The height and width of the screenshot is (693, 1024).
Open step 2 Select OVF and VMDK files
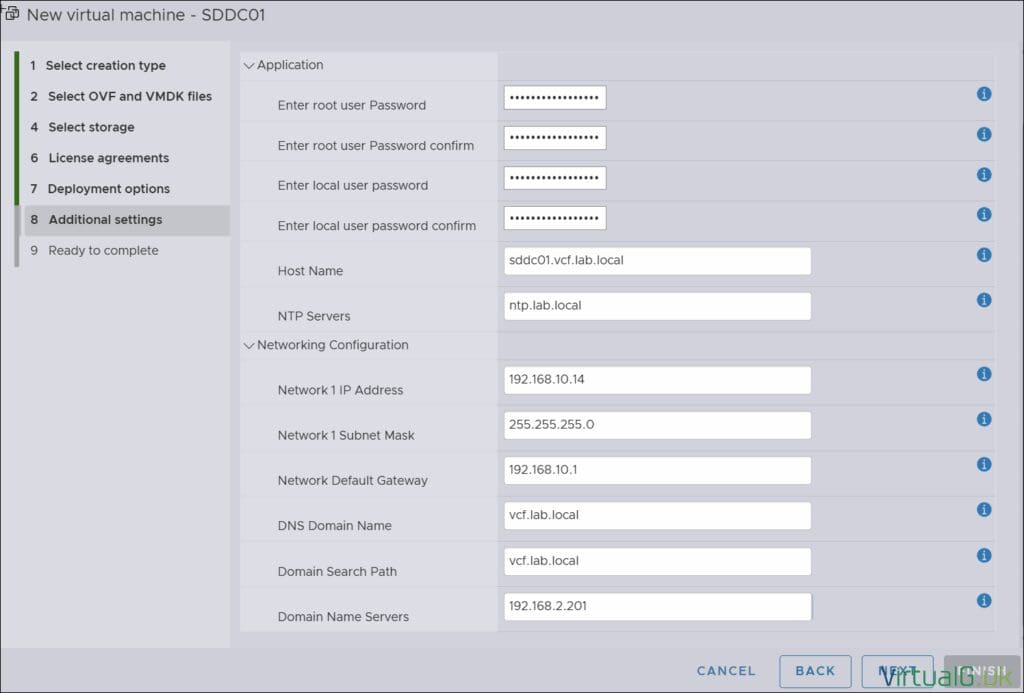129,97
